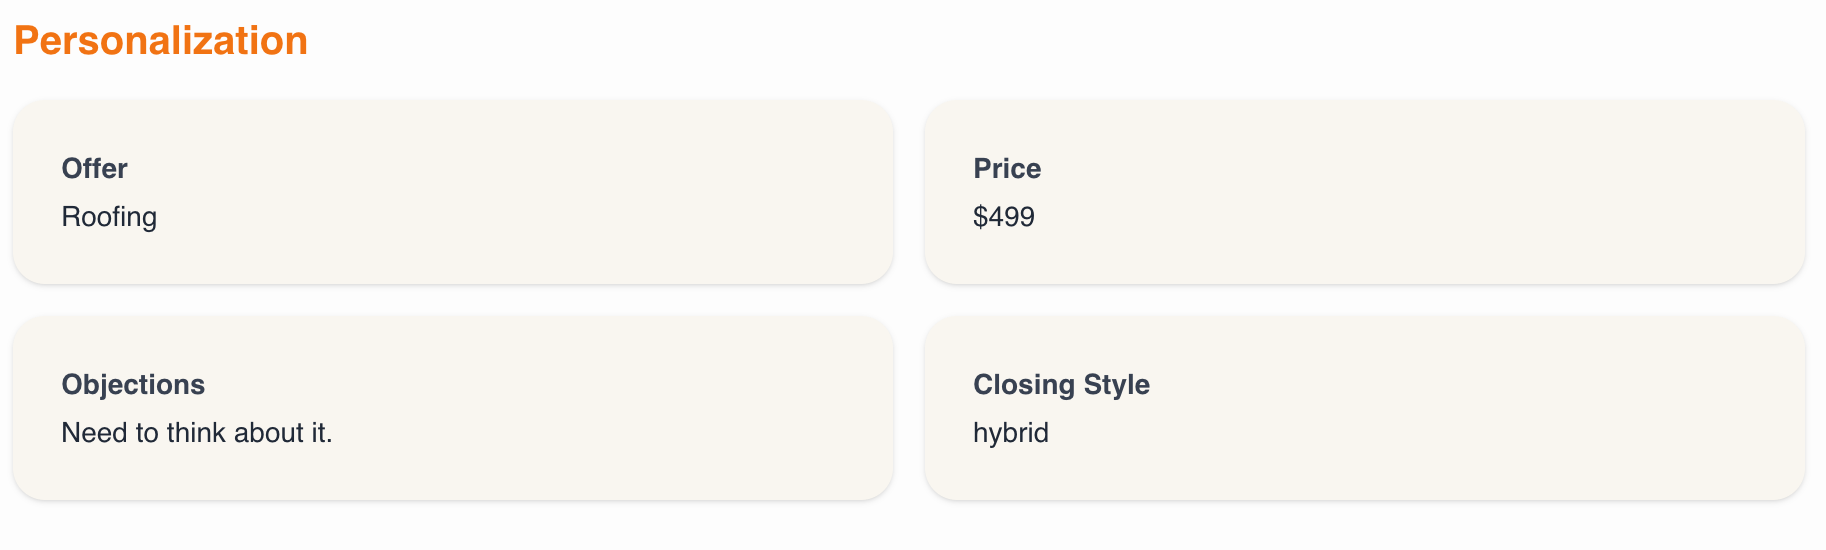Click the Price label
The image size is (1826, 550).
pyautogui.click(x=1007, y=168)
